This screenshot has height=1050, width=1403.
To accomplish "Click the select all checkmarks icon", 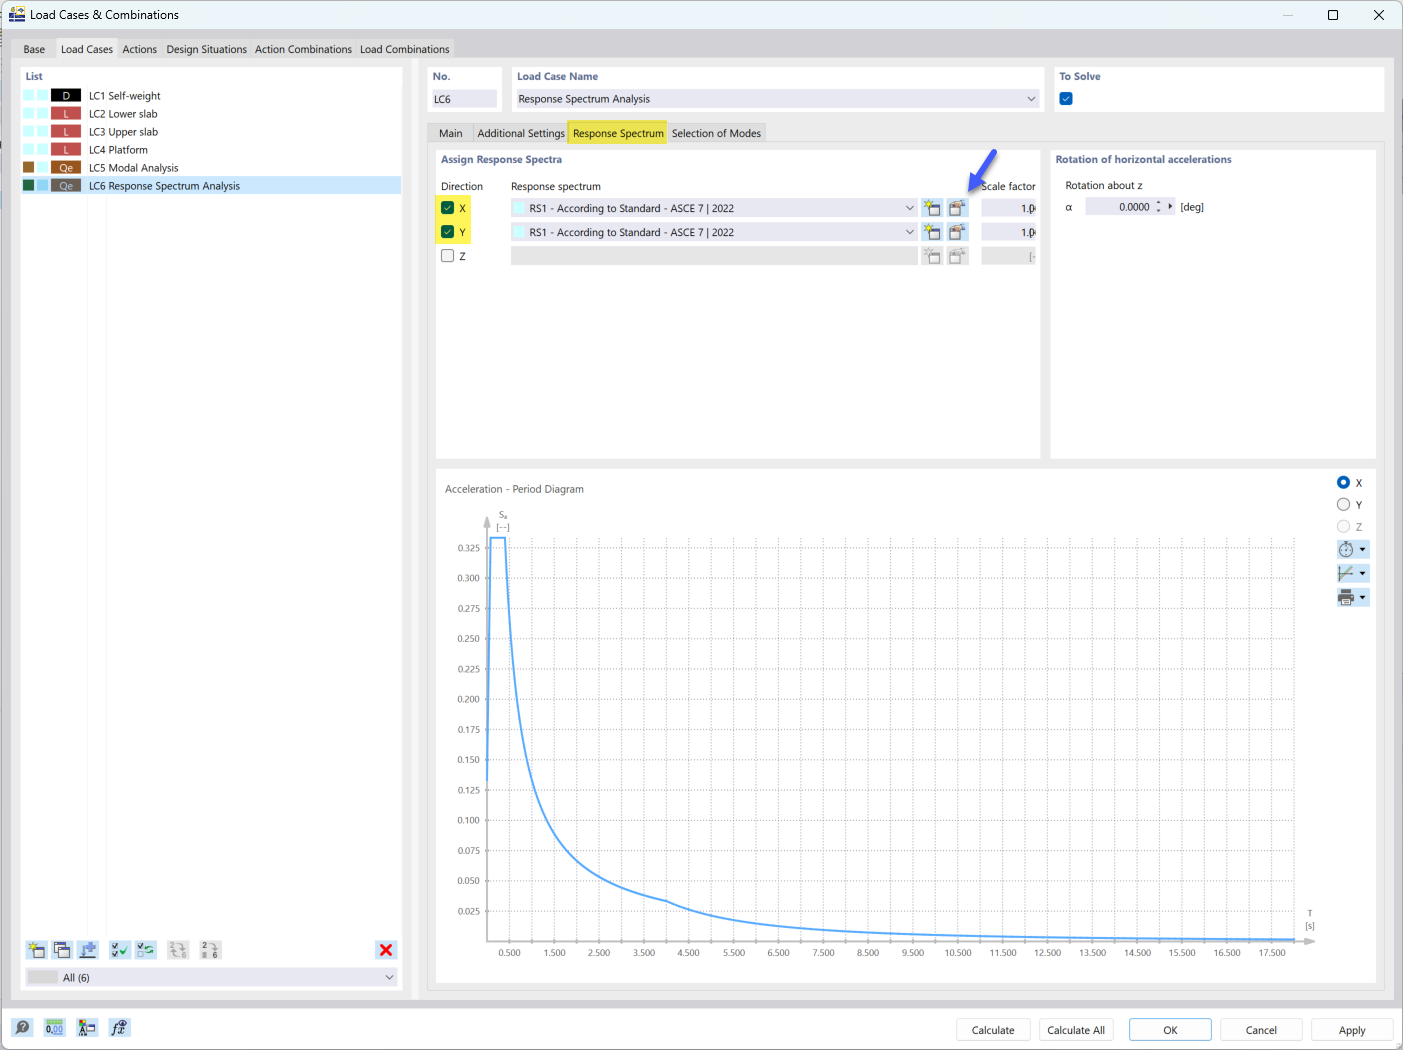I will [x=120, y=950].
